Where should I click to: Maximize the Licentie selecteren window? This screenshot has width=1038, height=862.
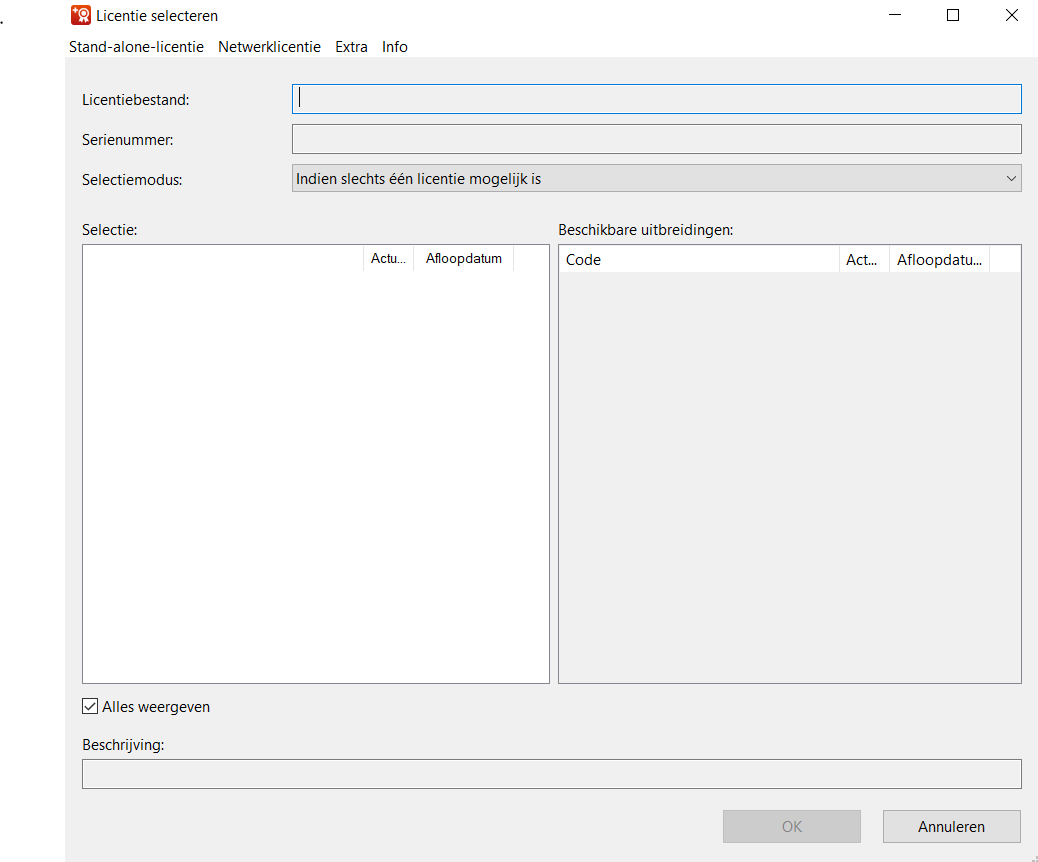tap(953, 15)
